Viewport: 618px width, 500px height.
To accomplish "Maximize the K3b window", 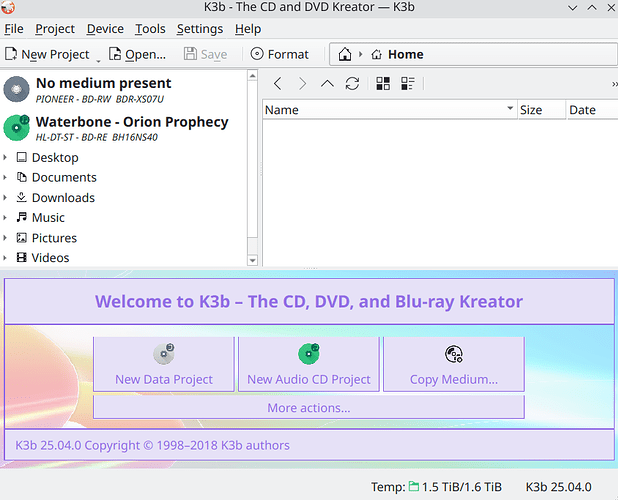I will tap(592, 7).
